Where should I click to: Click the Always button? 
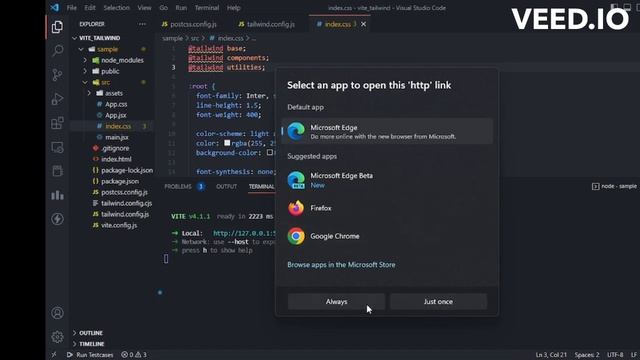click(336, 302)
